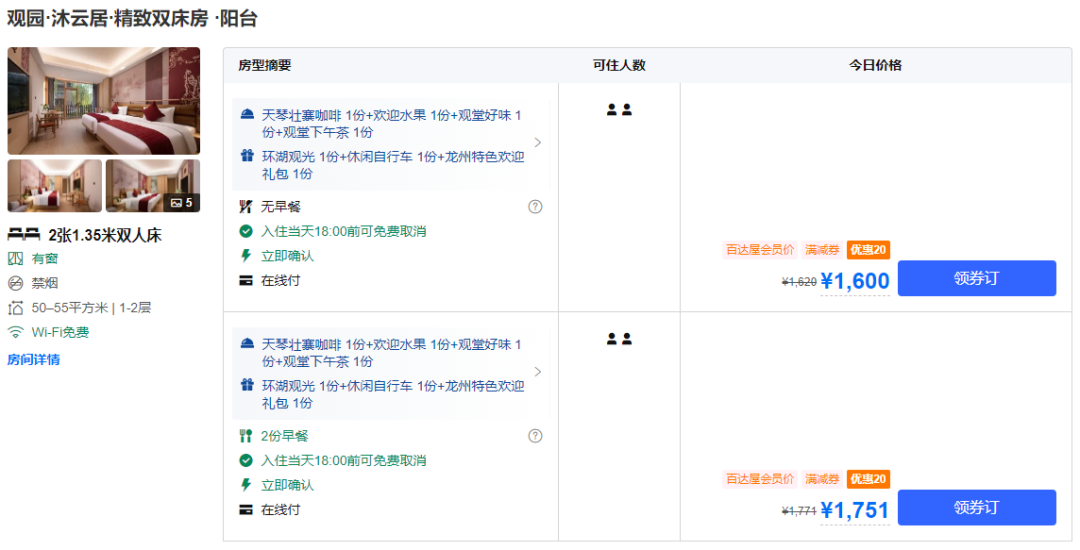Screen dimensions: 1080x550
Task: Click the double bed icon
Action: [x=24, y=235]
